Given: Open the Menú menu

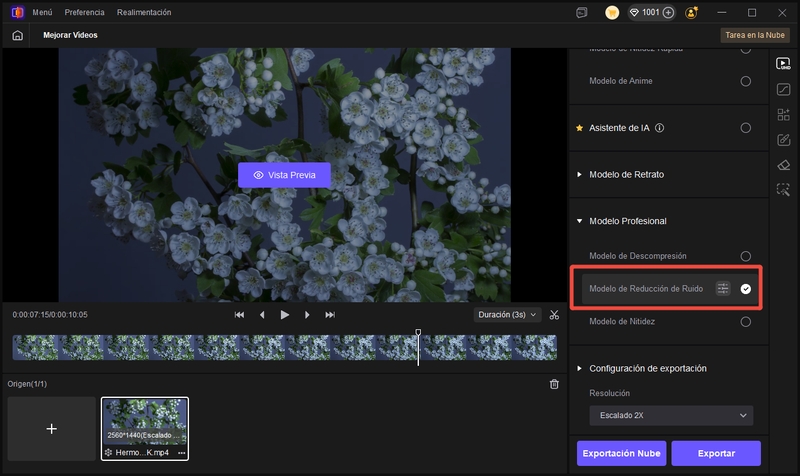Looking at the screenshot, I should (x=42, y=12).
